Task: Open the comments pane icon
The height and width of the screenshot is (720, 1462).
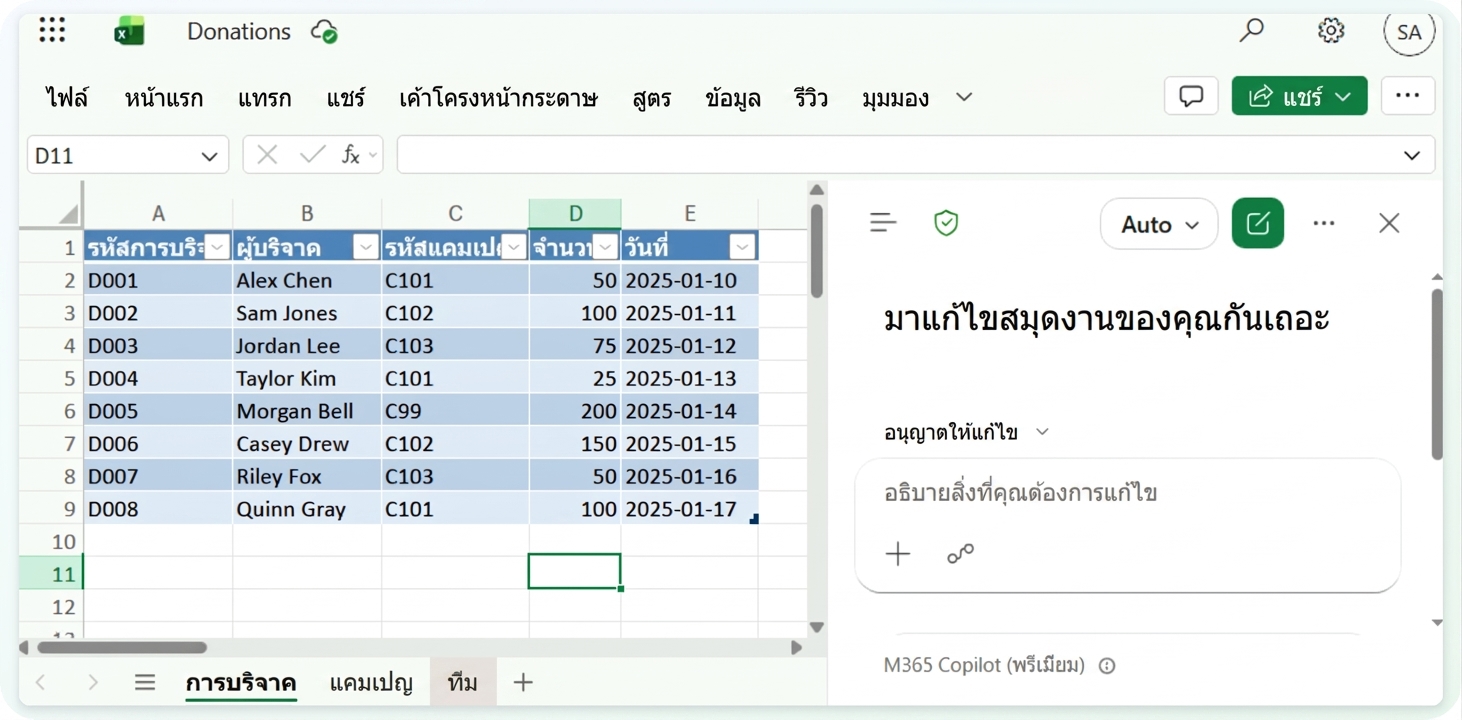Action: 1191,96
